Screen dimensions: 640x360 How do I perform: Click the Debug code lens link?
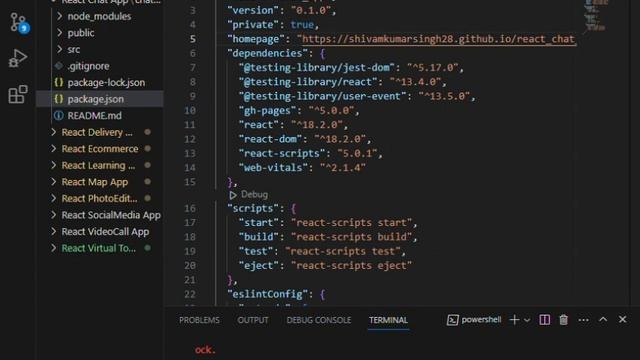tap(254, 195)
